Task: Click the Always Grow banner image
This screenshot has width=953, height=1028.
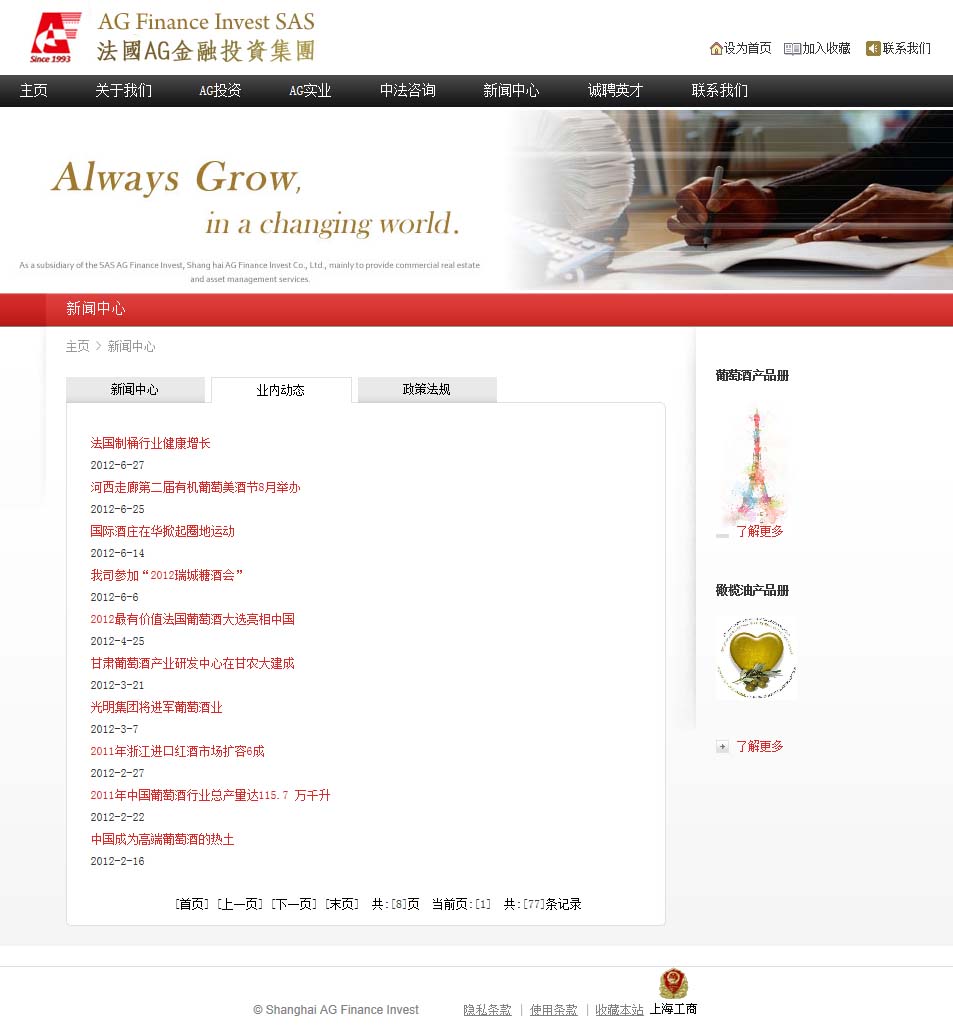Action: pyautogui.click(x=476, y=199)
